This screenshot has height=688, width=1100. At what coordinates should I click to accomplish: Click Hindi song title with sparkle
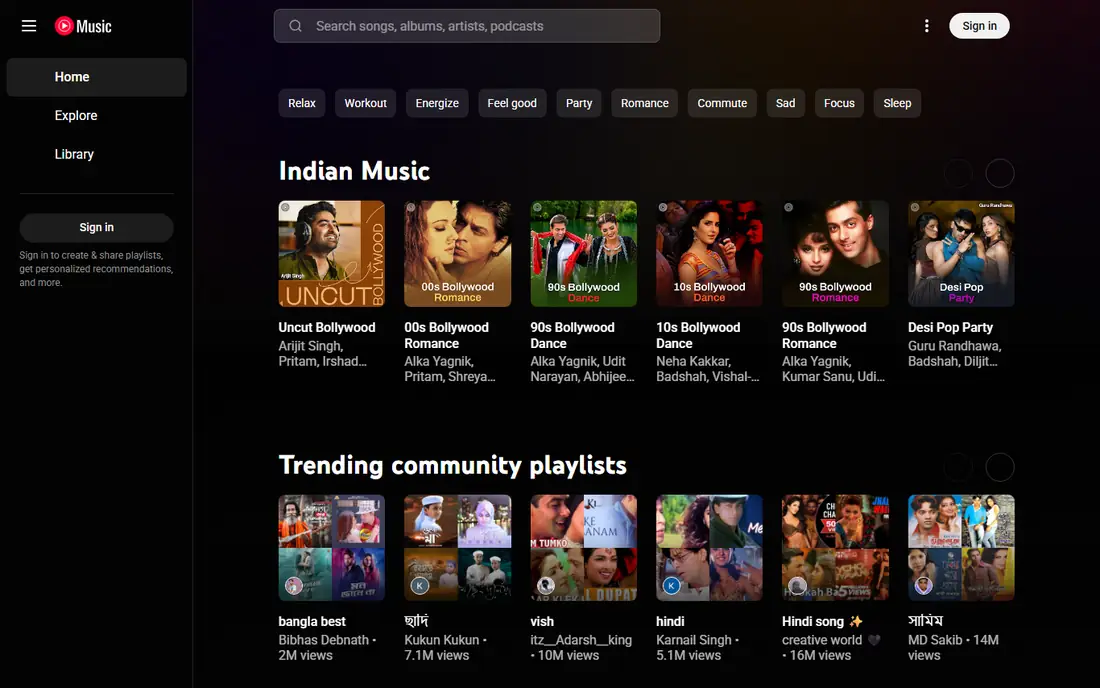click(x=822, y=621)
